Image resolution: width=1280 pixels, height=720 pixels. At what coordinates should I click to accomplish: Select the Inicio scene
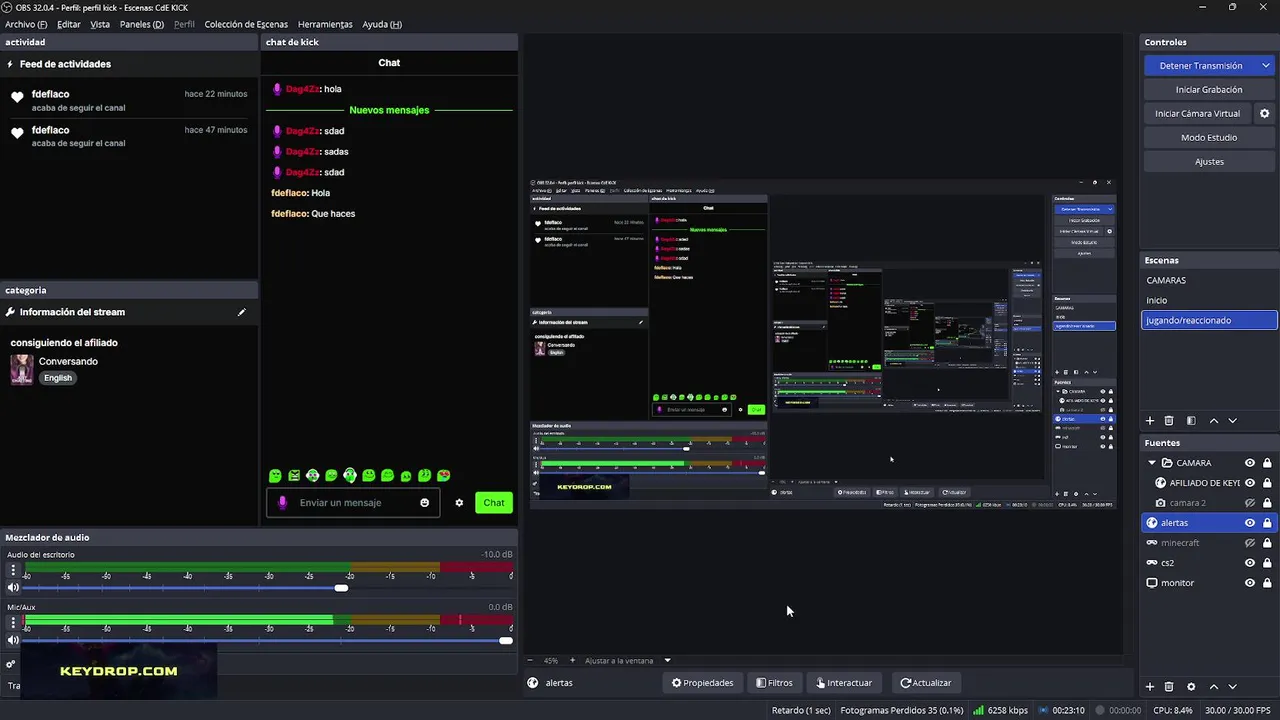pos(1209,301)
